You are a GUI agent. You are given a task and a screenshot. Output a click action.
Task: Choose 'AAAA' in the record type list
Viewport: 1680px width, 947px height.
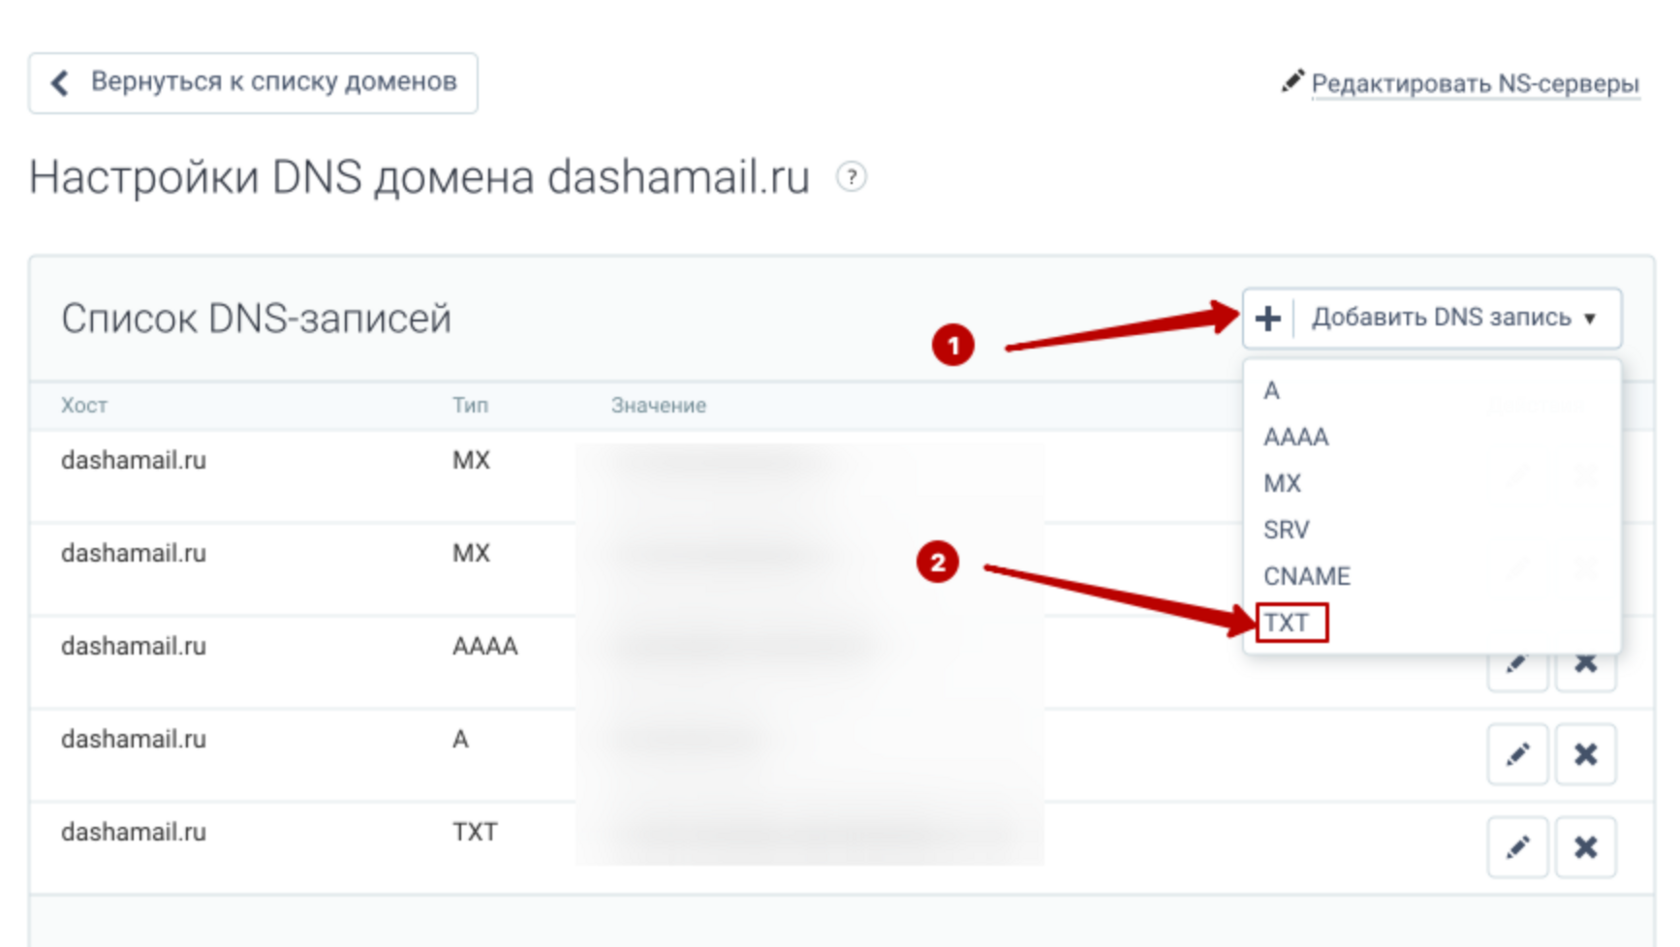coord(1295,437)
